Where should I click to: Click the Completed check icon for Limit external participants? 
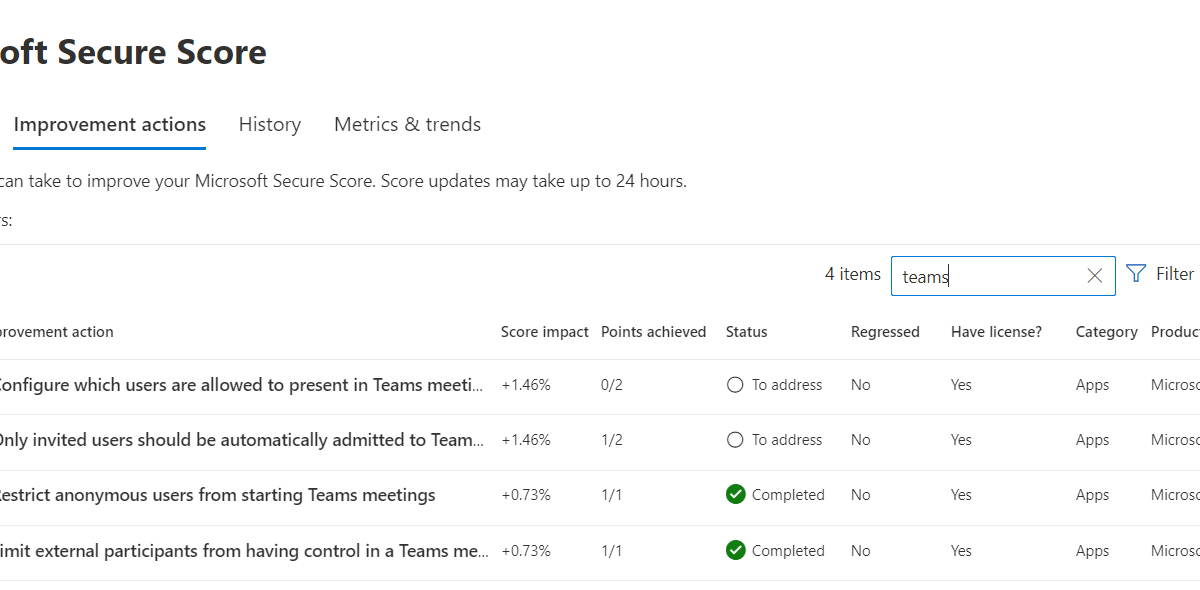click(x=736, y=550)
